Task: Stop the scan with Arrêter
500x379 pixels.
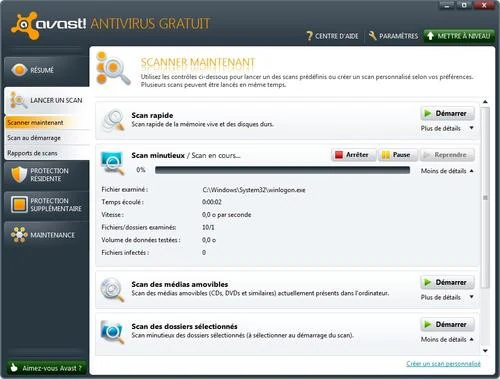Action: pyautogui.click(x=354, y=155)
